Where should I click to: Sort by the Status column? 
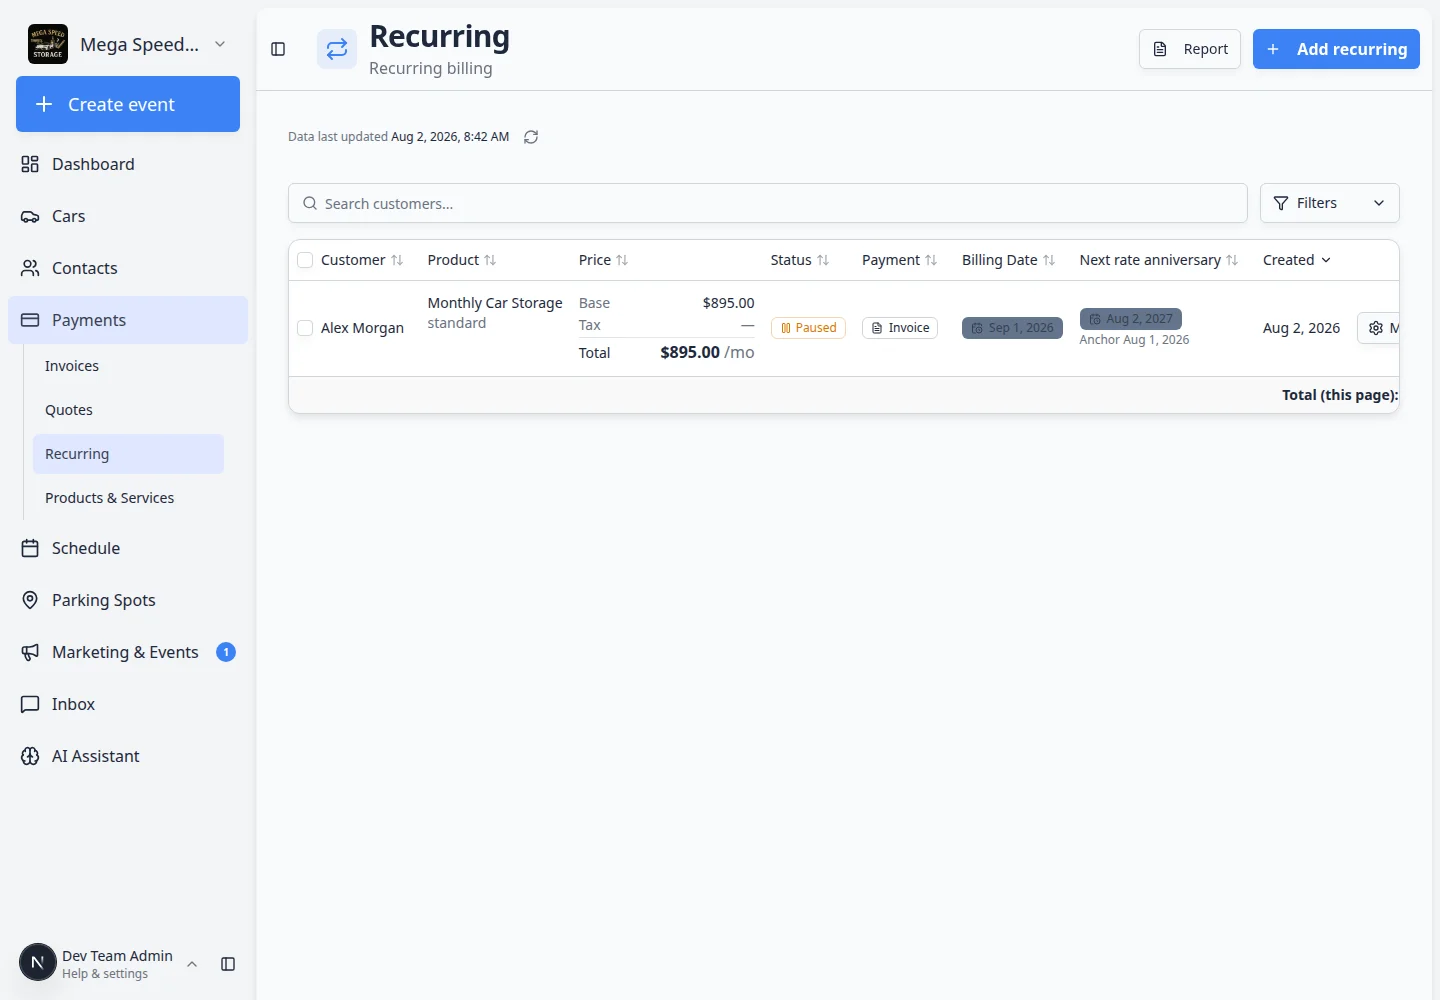800,260
